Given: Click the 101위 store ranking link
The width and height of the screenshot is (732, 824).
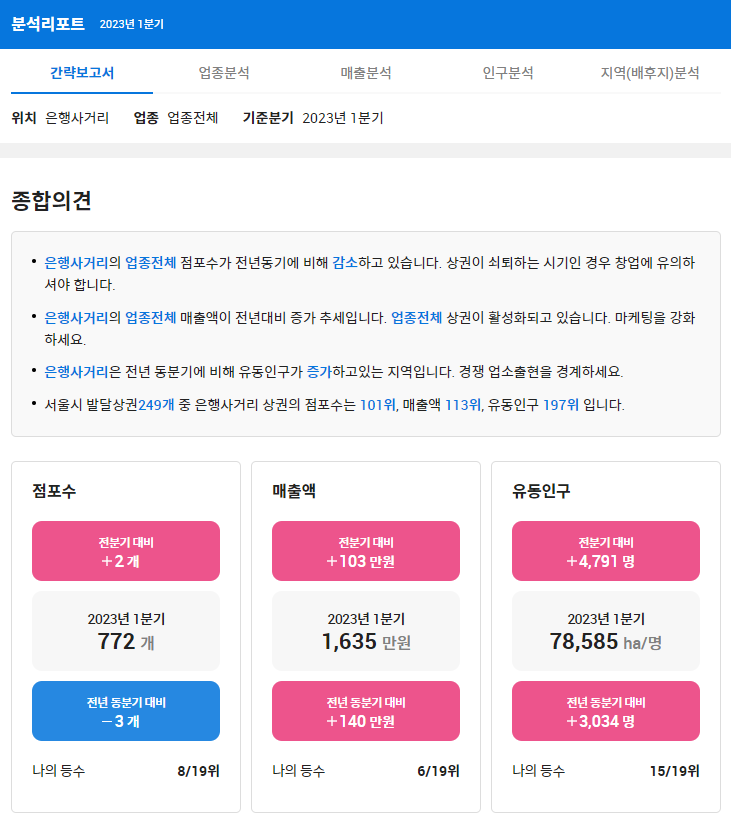Looking at the screenshot, I should click(377, 405).
